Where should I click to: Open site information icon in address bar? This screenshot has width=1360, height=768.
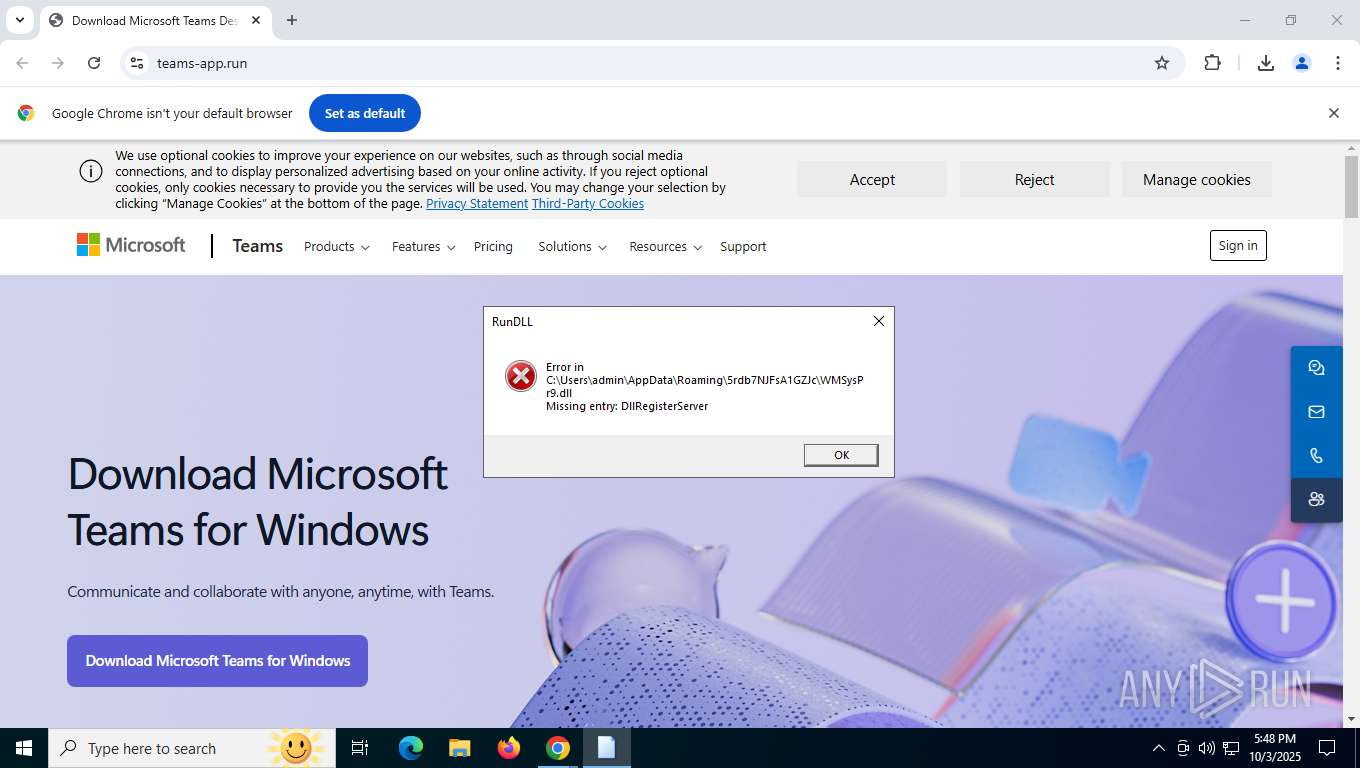137,63
